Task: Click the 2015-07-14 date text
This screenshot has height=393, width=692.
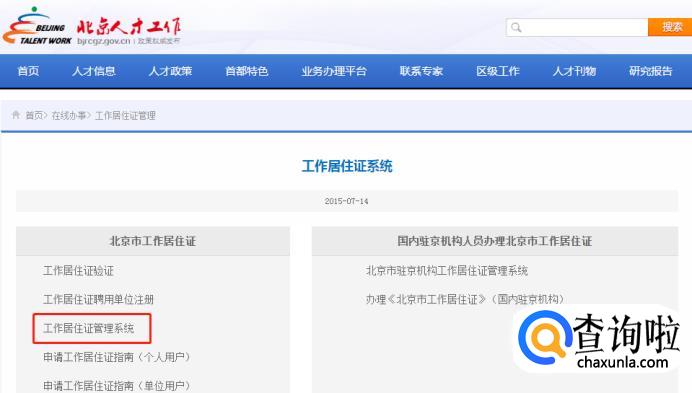Action: click(x=346, y=201)
